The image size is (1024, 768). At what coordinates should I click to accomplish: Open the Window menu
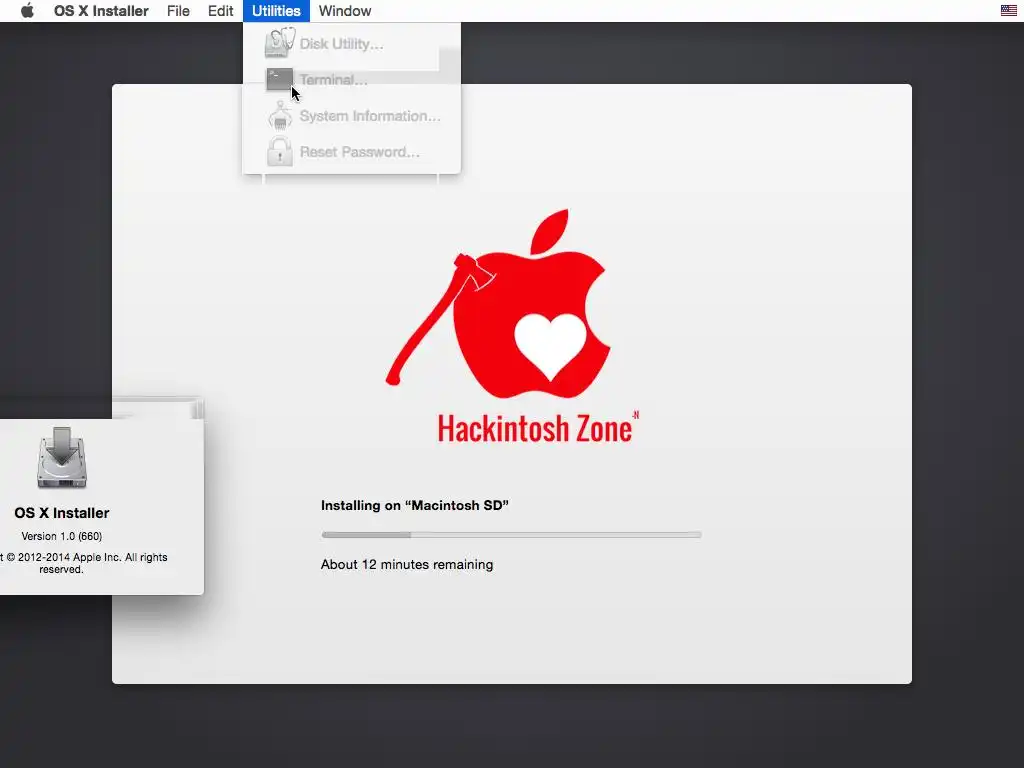[x=345, y=11]
